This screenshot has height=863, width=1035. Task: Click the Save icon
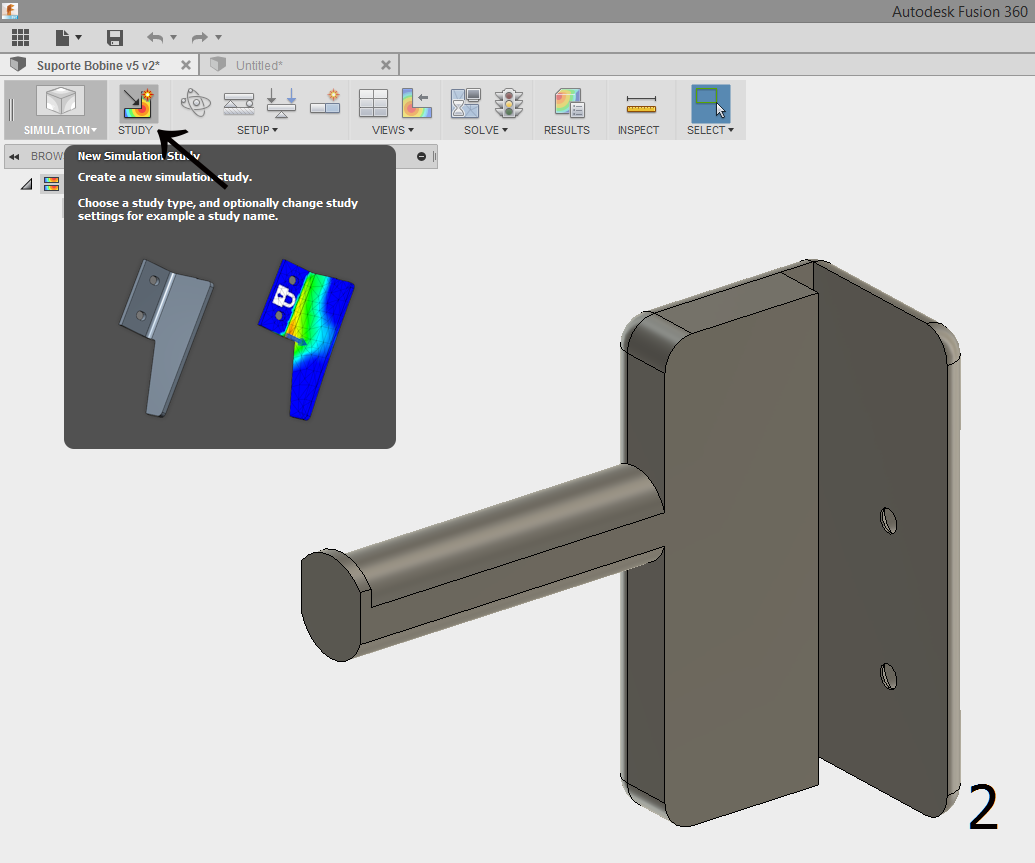[x=115, y=37]
